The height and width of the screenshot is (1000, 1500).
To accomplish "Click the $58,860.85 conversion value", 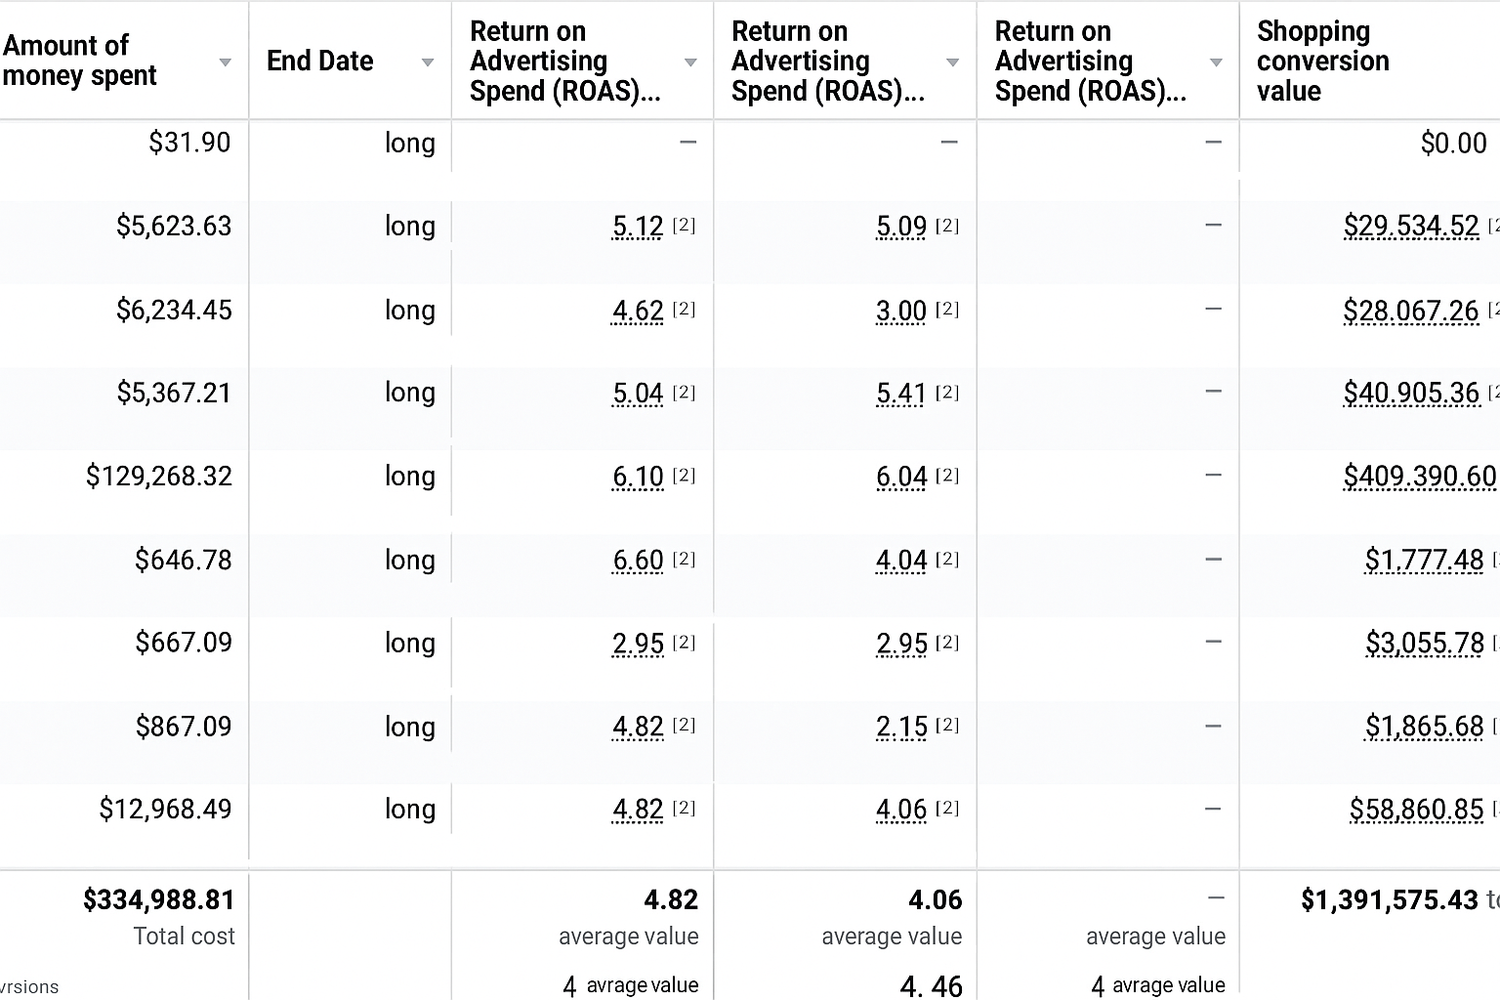I will [x=1416, y=809].
